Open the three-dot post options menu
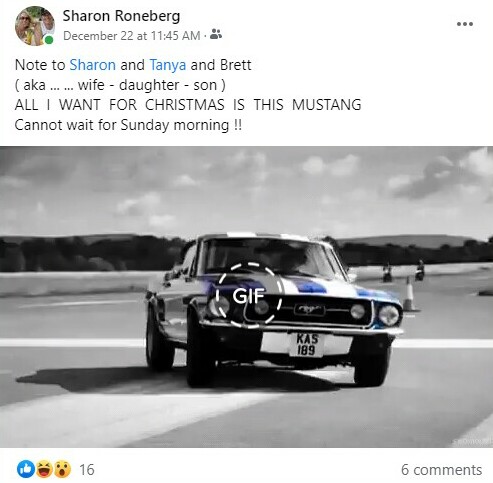Viewport: 493px width, 483px height. click(x=465, y=24)
